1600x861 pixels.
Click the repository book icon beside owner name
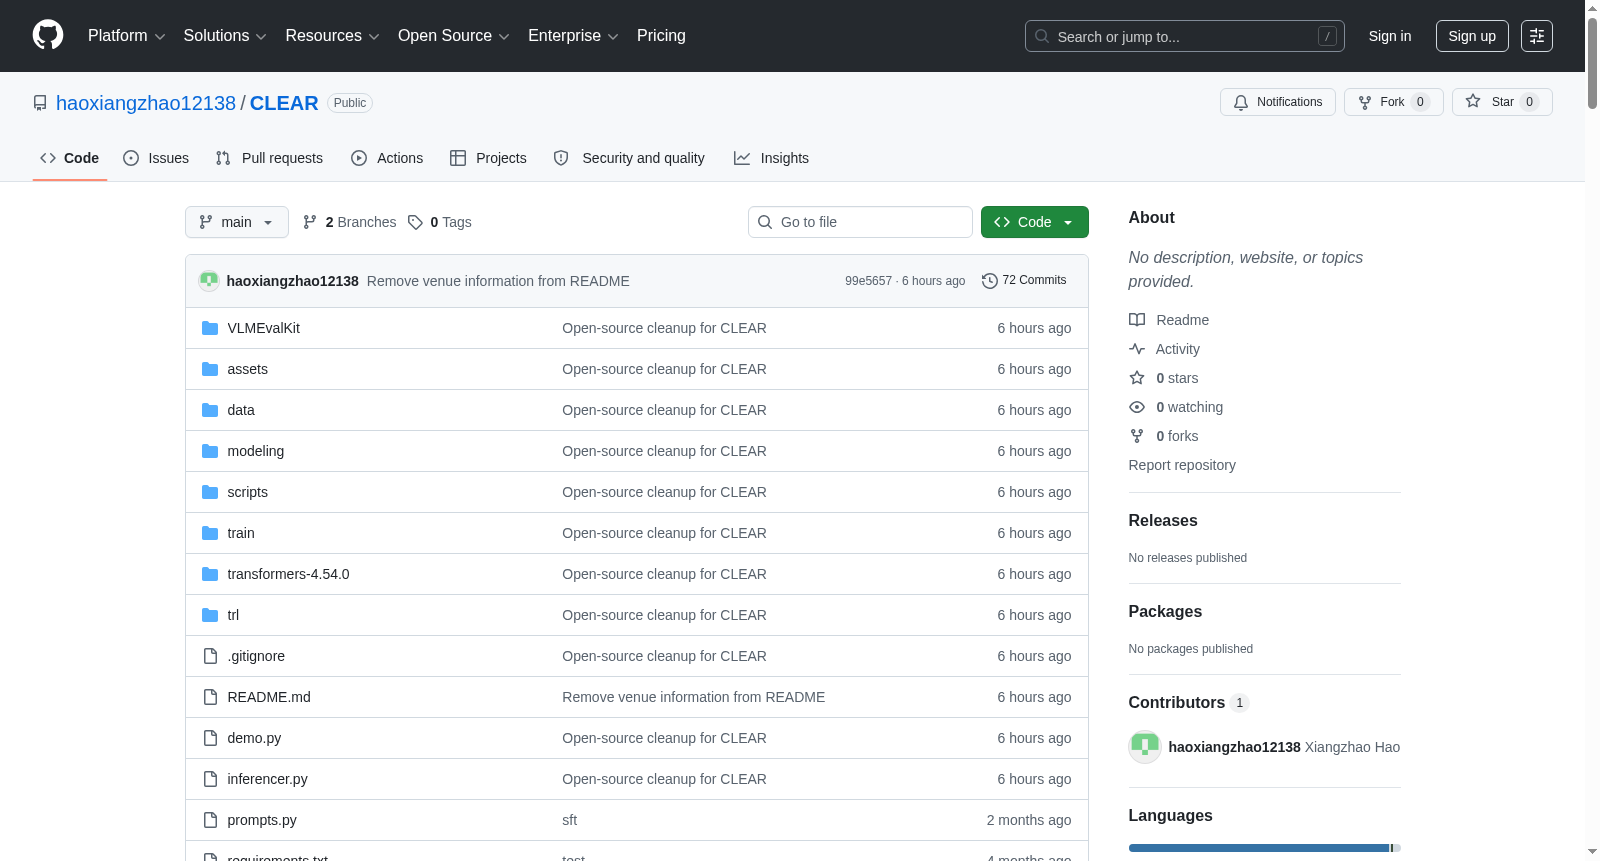40,103
